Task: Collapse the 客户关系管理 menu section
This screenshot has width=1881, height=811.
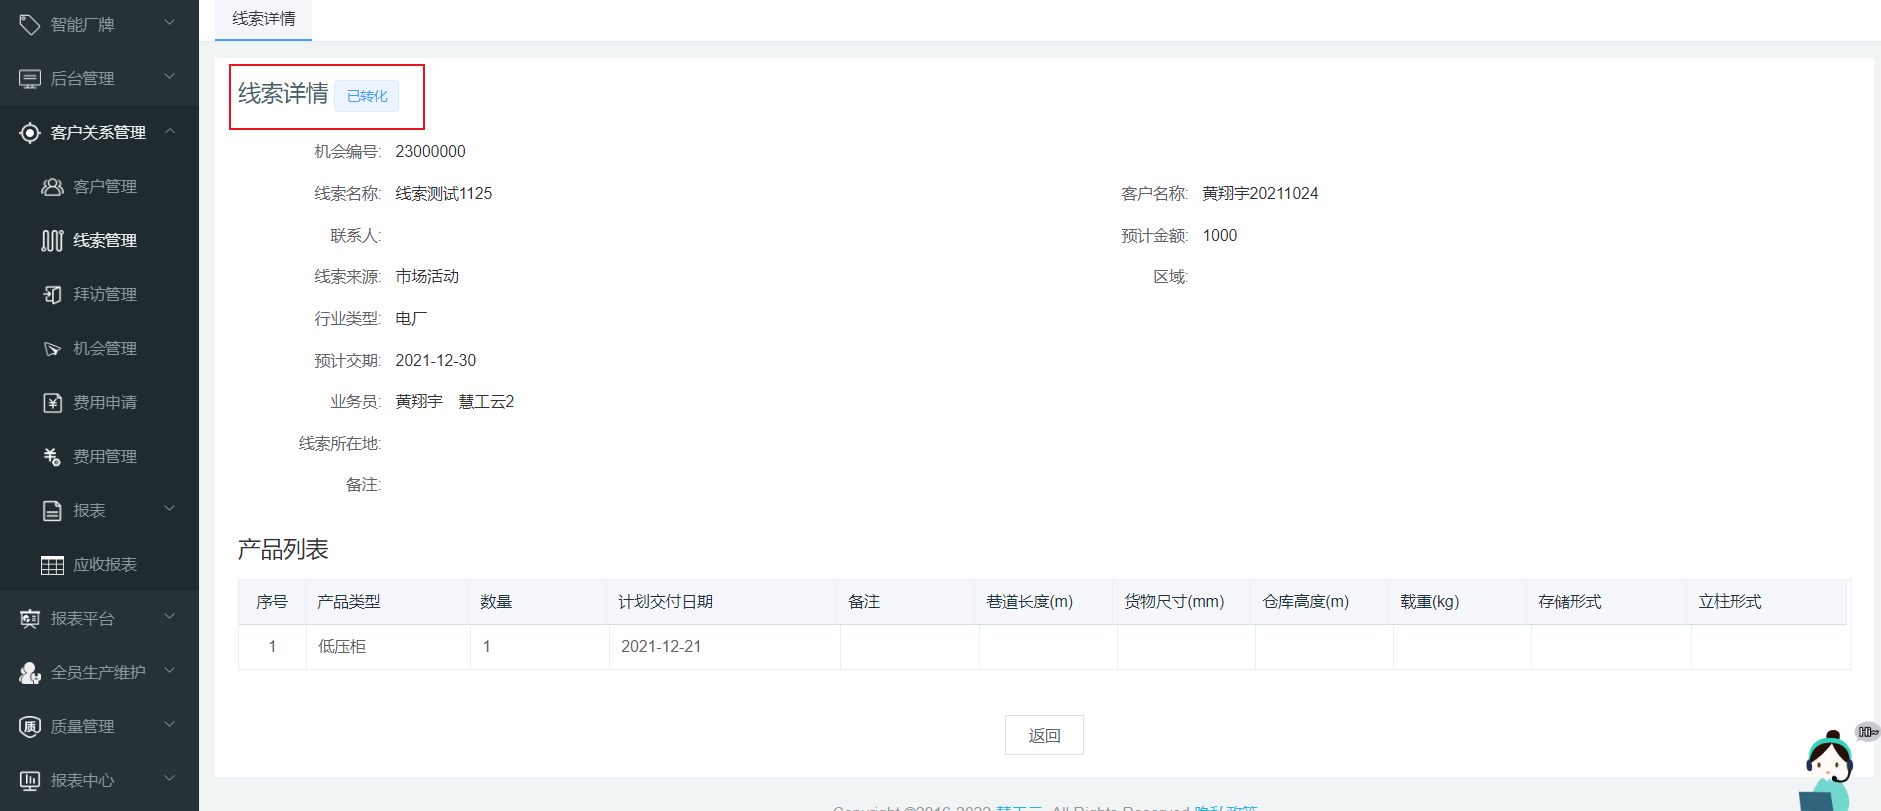Action: (x=169, y=131)
